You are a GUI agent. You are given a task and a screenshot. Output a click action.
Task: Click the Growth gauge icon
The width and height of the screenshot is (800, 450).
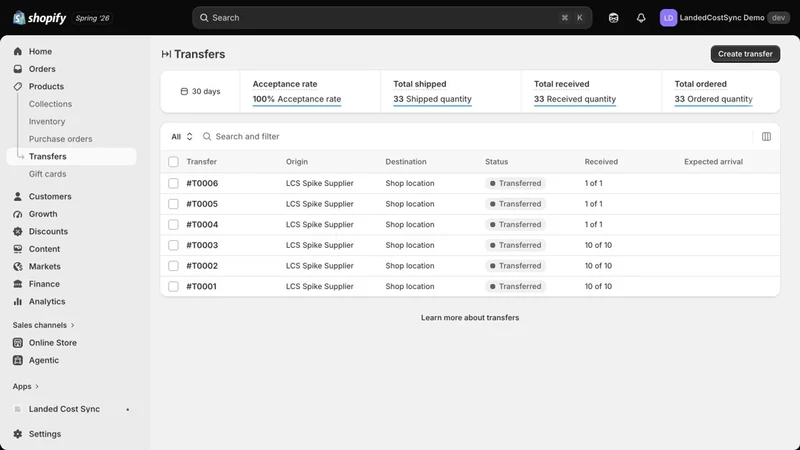pos(18,214)
